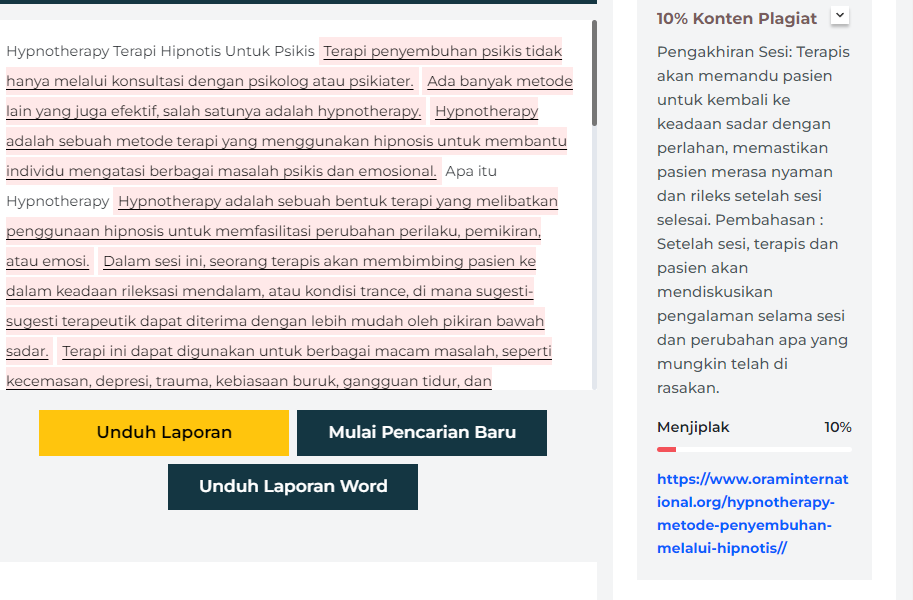The image size is (913, 600).
Task: Click the 'Pengakhiran Sesi: Terapis' matched paragraph
Action: pyautogui.click(x=753, y=220)
